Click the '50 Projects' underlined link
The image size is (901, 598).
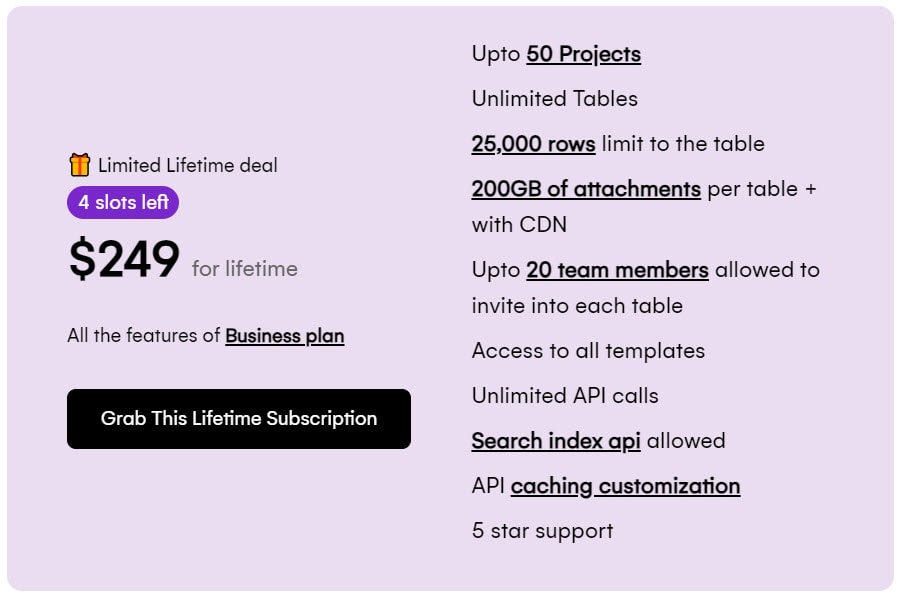(583, 54)
